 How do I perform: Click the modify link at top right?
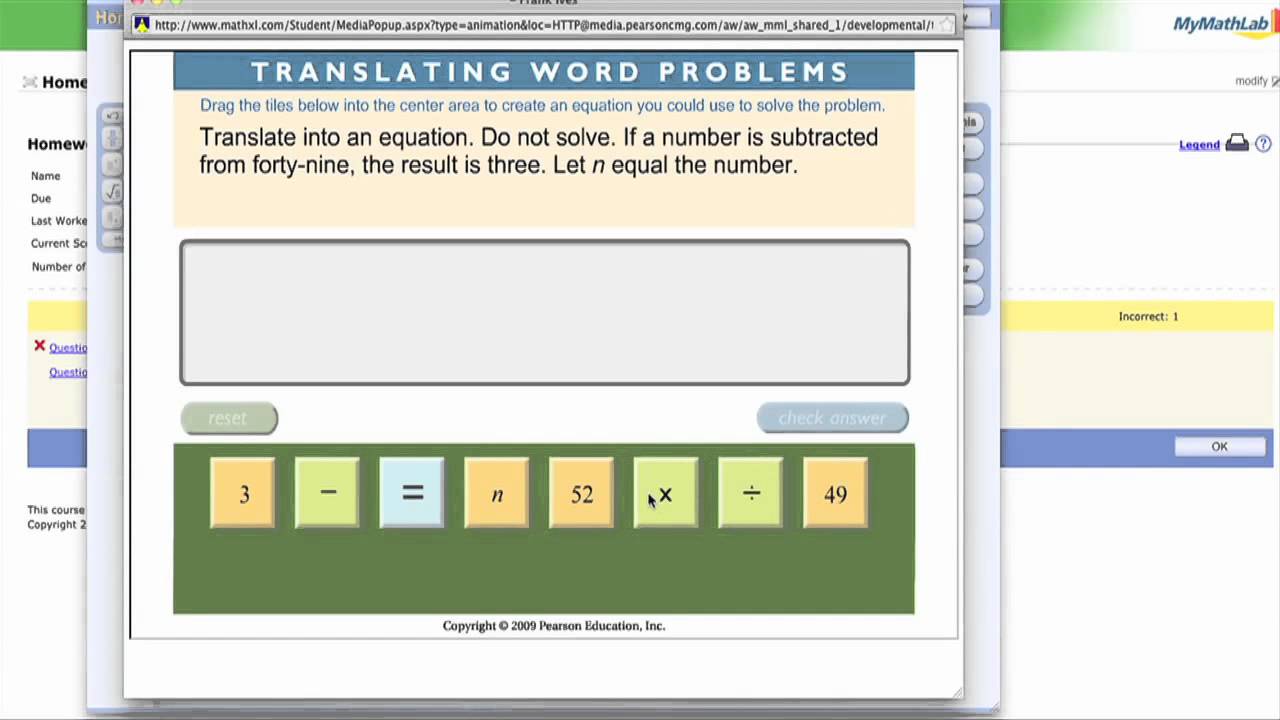click(1251, 81)
